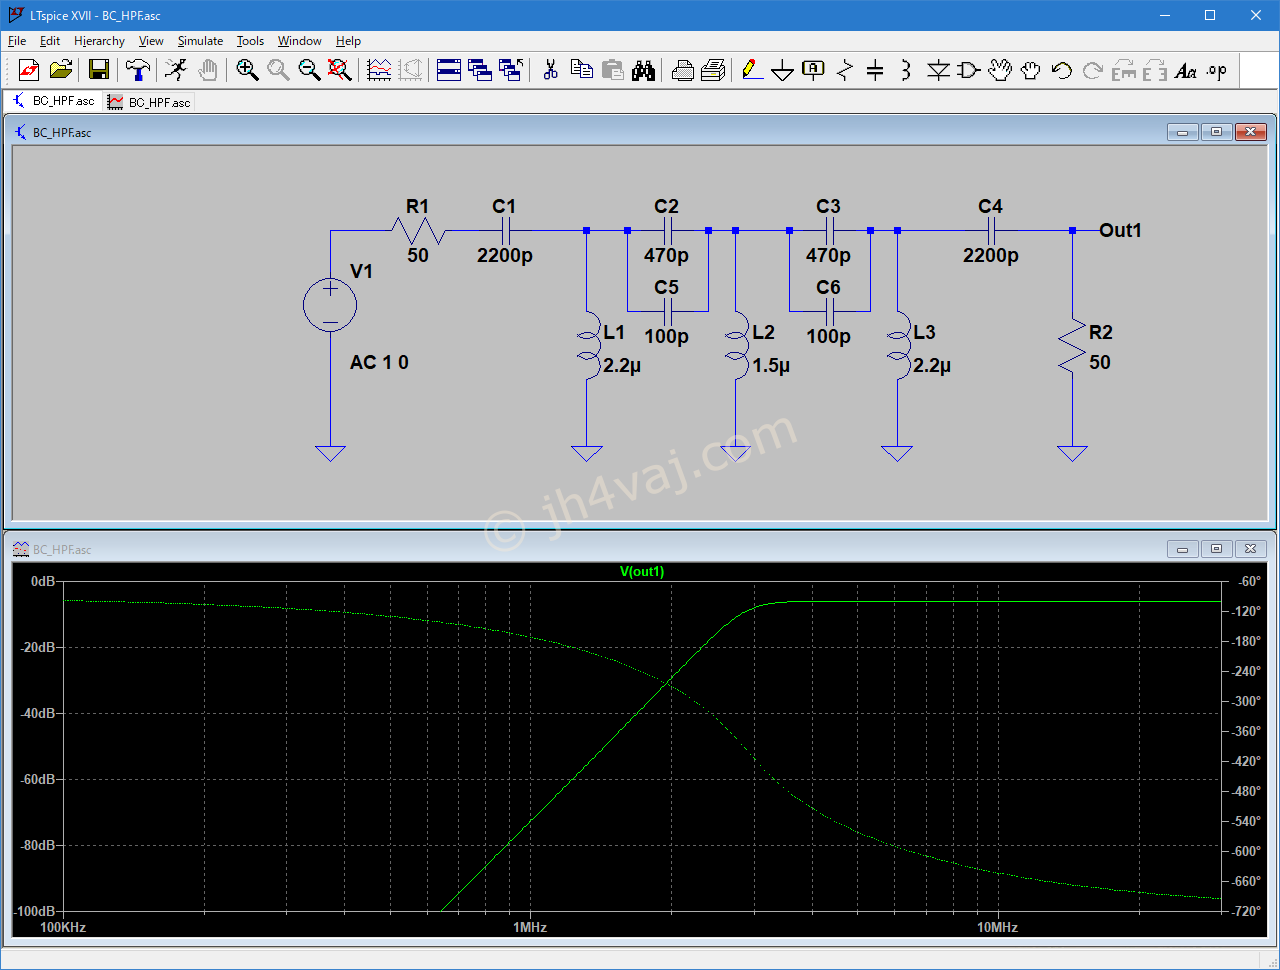Open the Tools menu
Viewport: 1280px width, 970px height.
click(x=250, y=41)
